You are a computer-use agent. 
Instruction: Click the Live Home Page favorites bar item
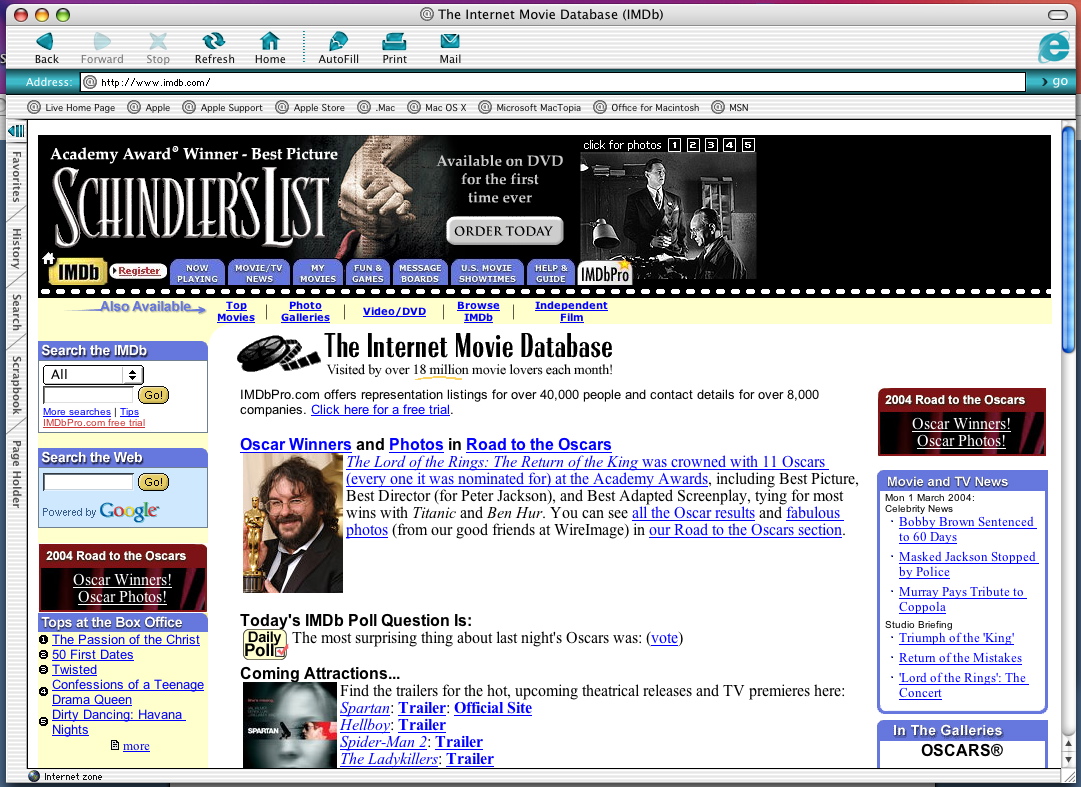coord(72,108)
